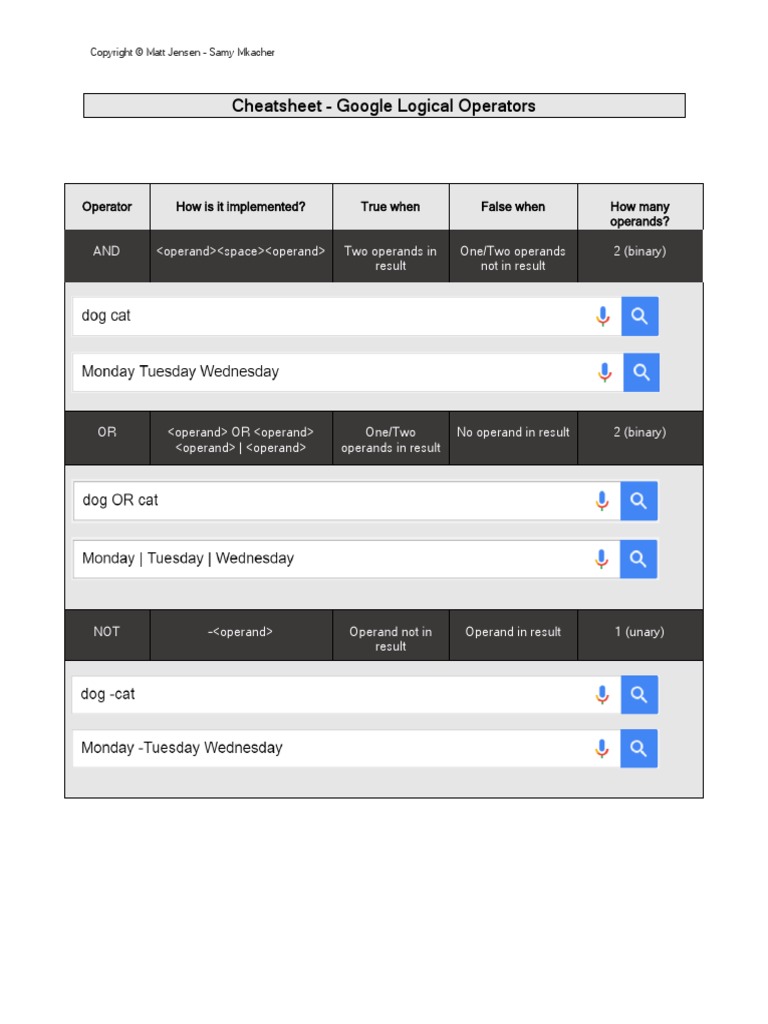
Task: Tap the voice search icon in "dog OR cat"
Action: (602, 500)
